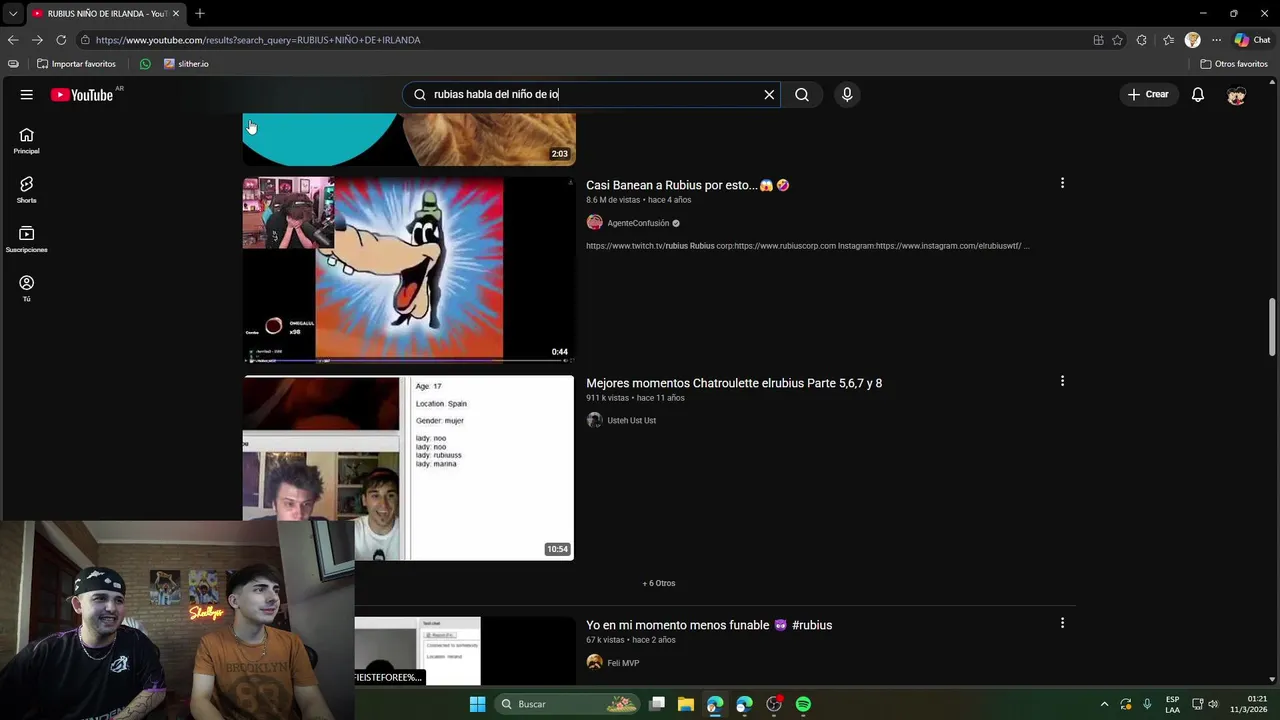
Task: Click the Feli MVP channel avatar
Action: (594, 663)
